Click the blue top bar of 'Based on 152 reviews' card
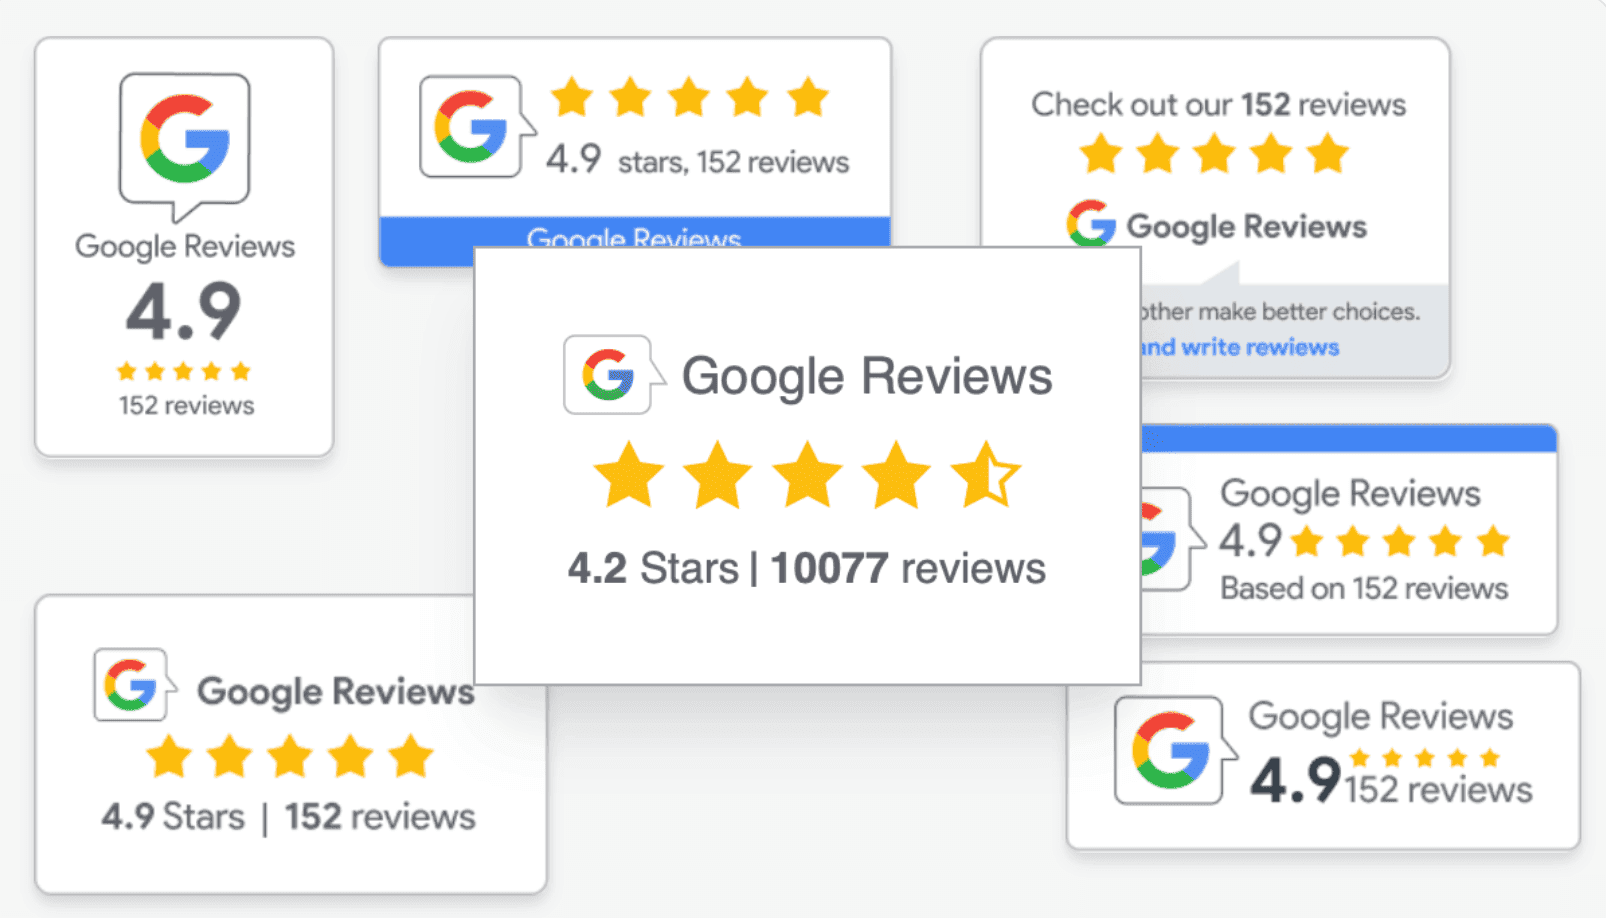1606x918 pixels. pos(1348,438)
